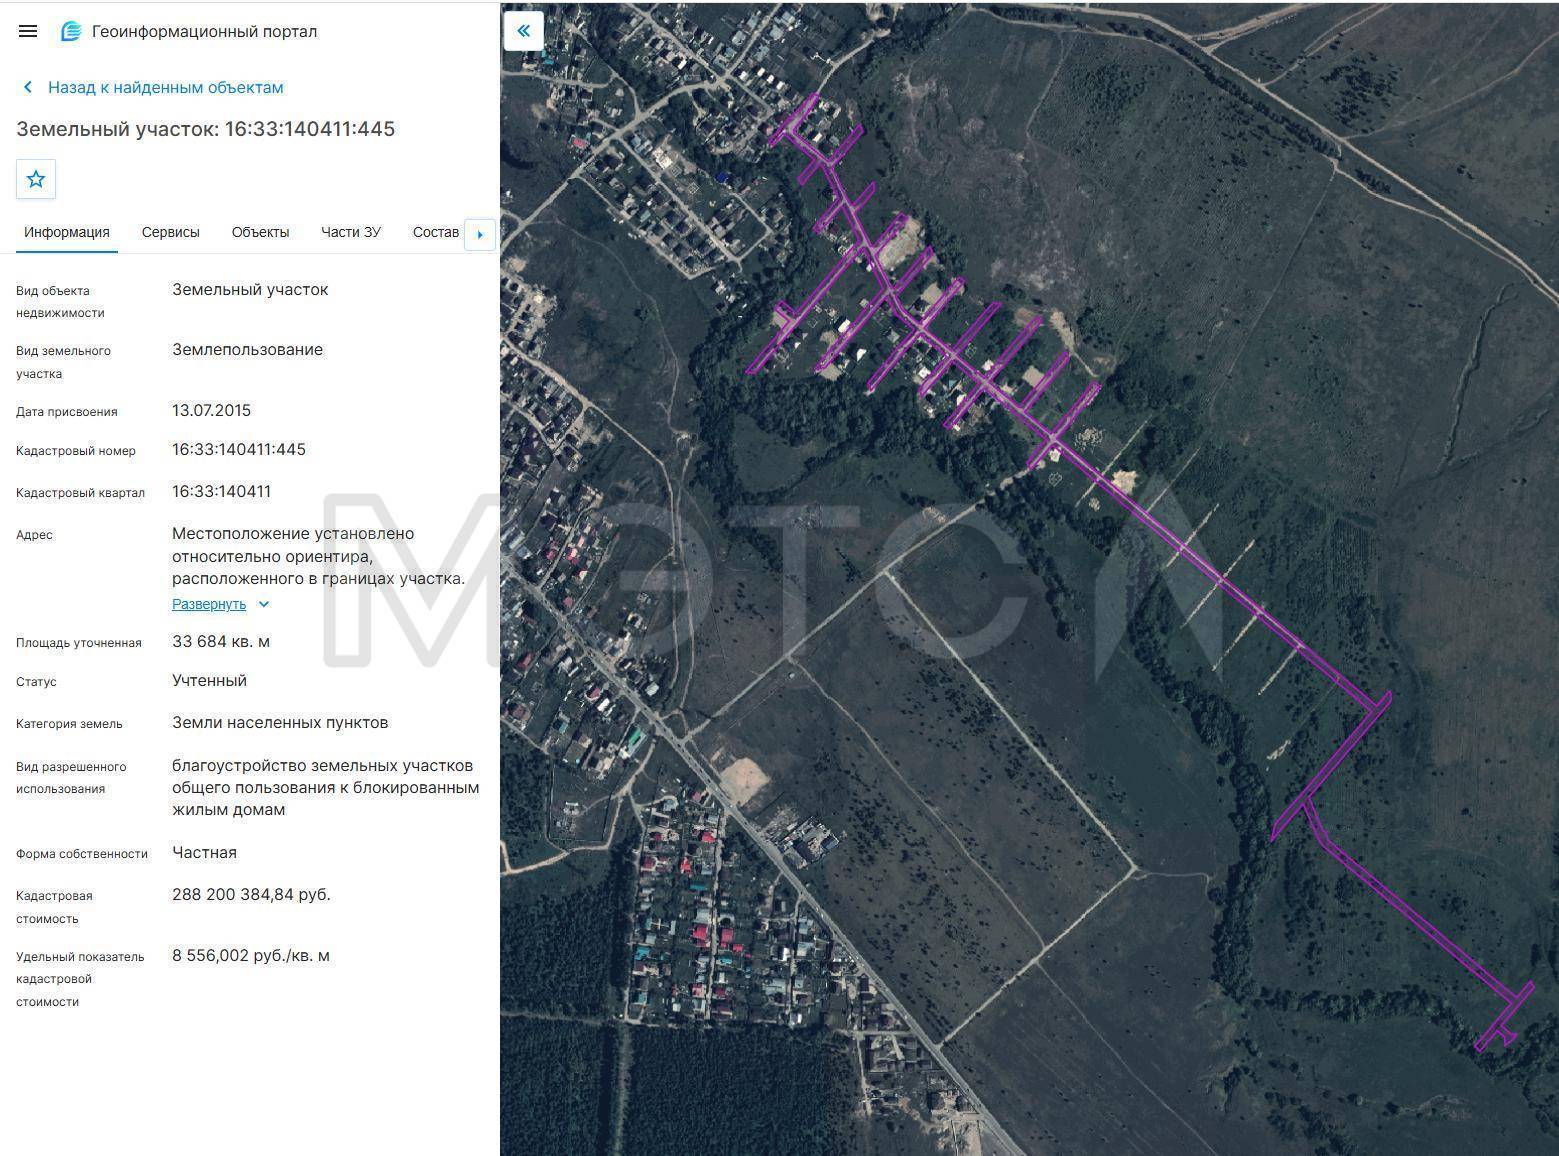Viewport: 1559px width, 1156px height.
Task: Click the area value 33 684 кв. м
Action: [x=221, y=642]
